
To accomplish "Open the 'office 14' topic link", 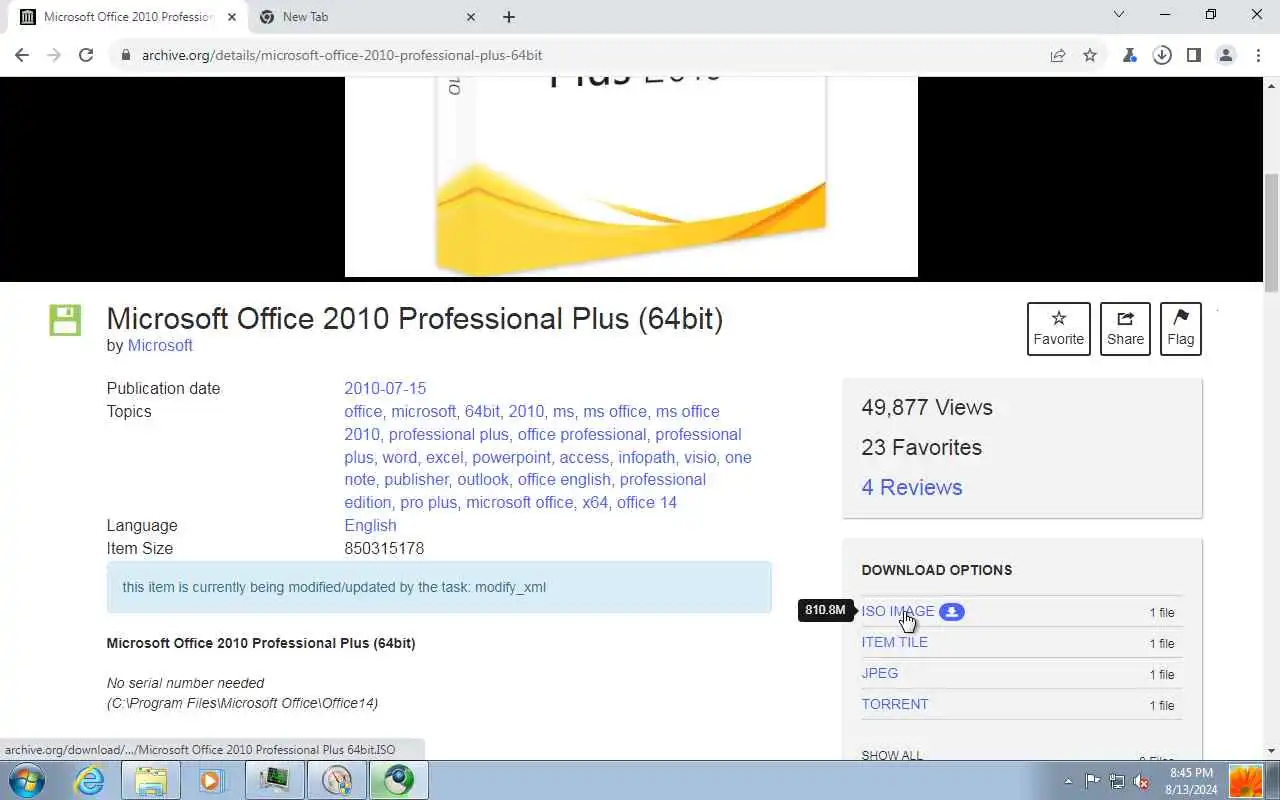I will click(647, 502).
